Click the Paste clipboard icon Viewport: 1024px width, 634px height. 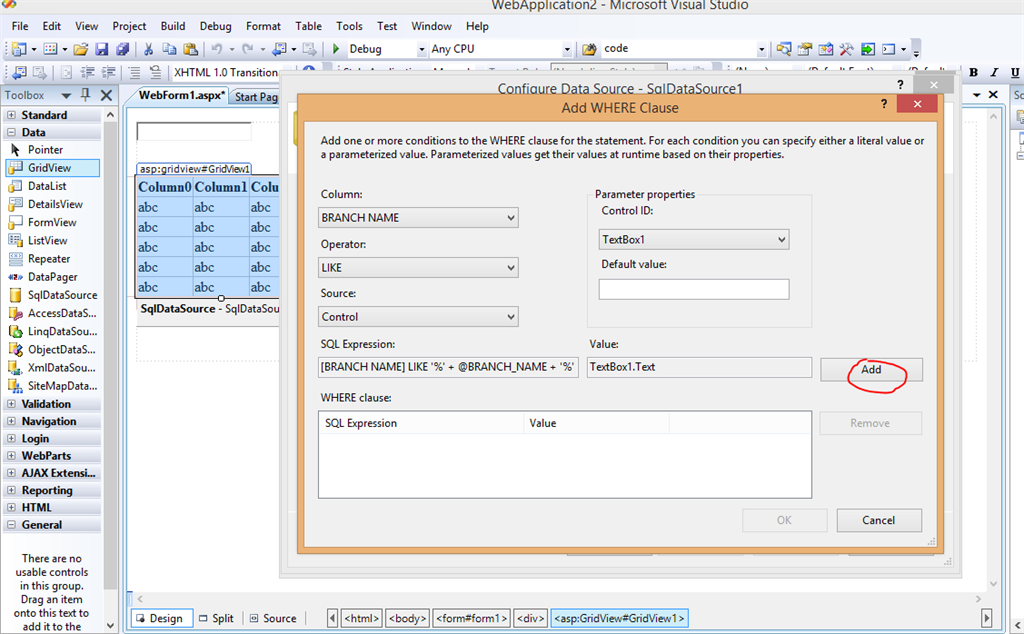[189, 49]
